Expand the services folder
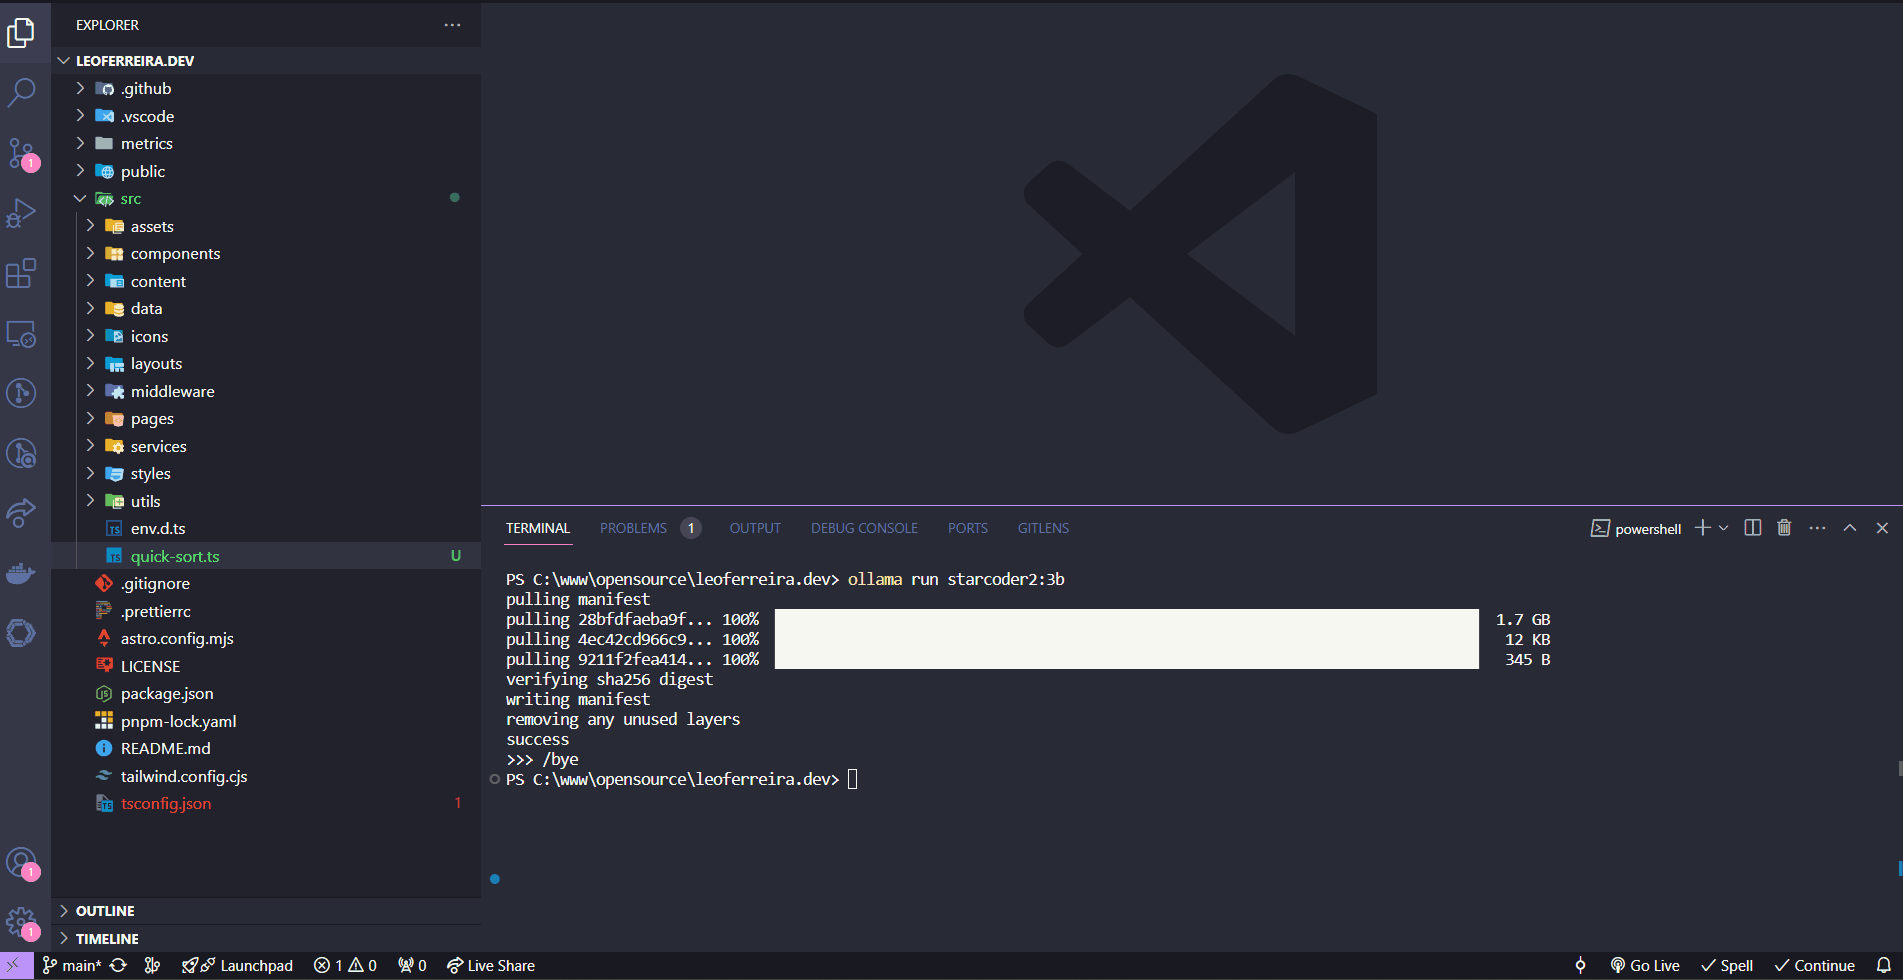The height and width of the screenshot is (980, 1903). [x=266, y=446]
